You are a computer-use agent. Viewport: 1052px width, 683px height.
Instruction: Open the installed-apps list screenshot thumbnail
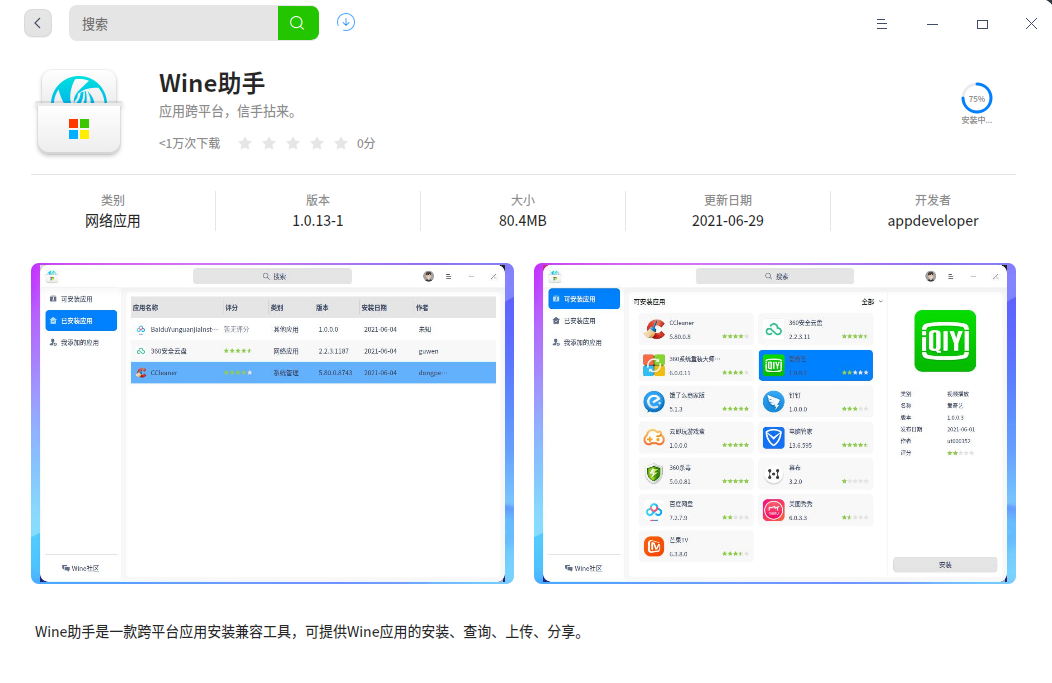[272, 423]
